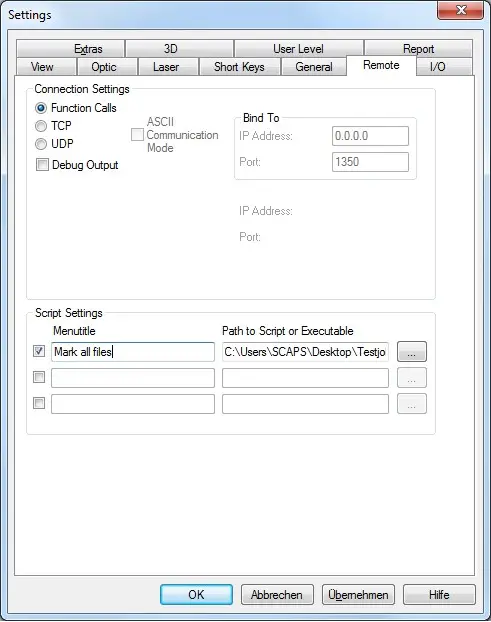This screenshot has width=491, height=622.
Task: Switch to the Report tab
Action: click(x=418, y=49)
